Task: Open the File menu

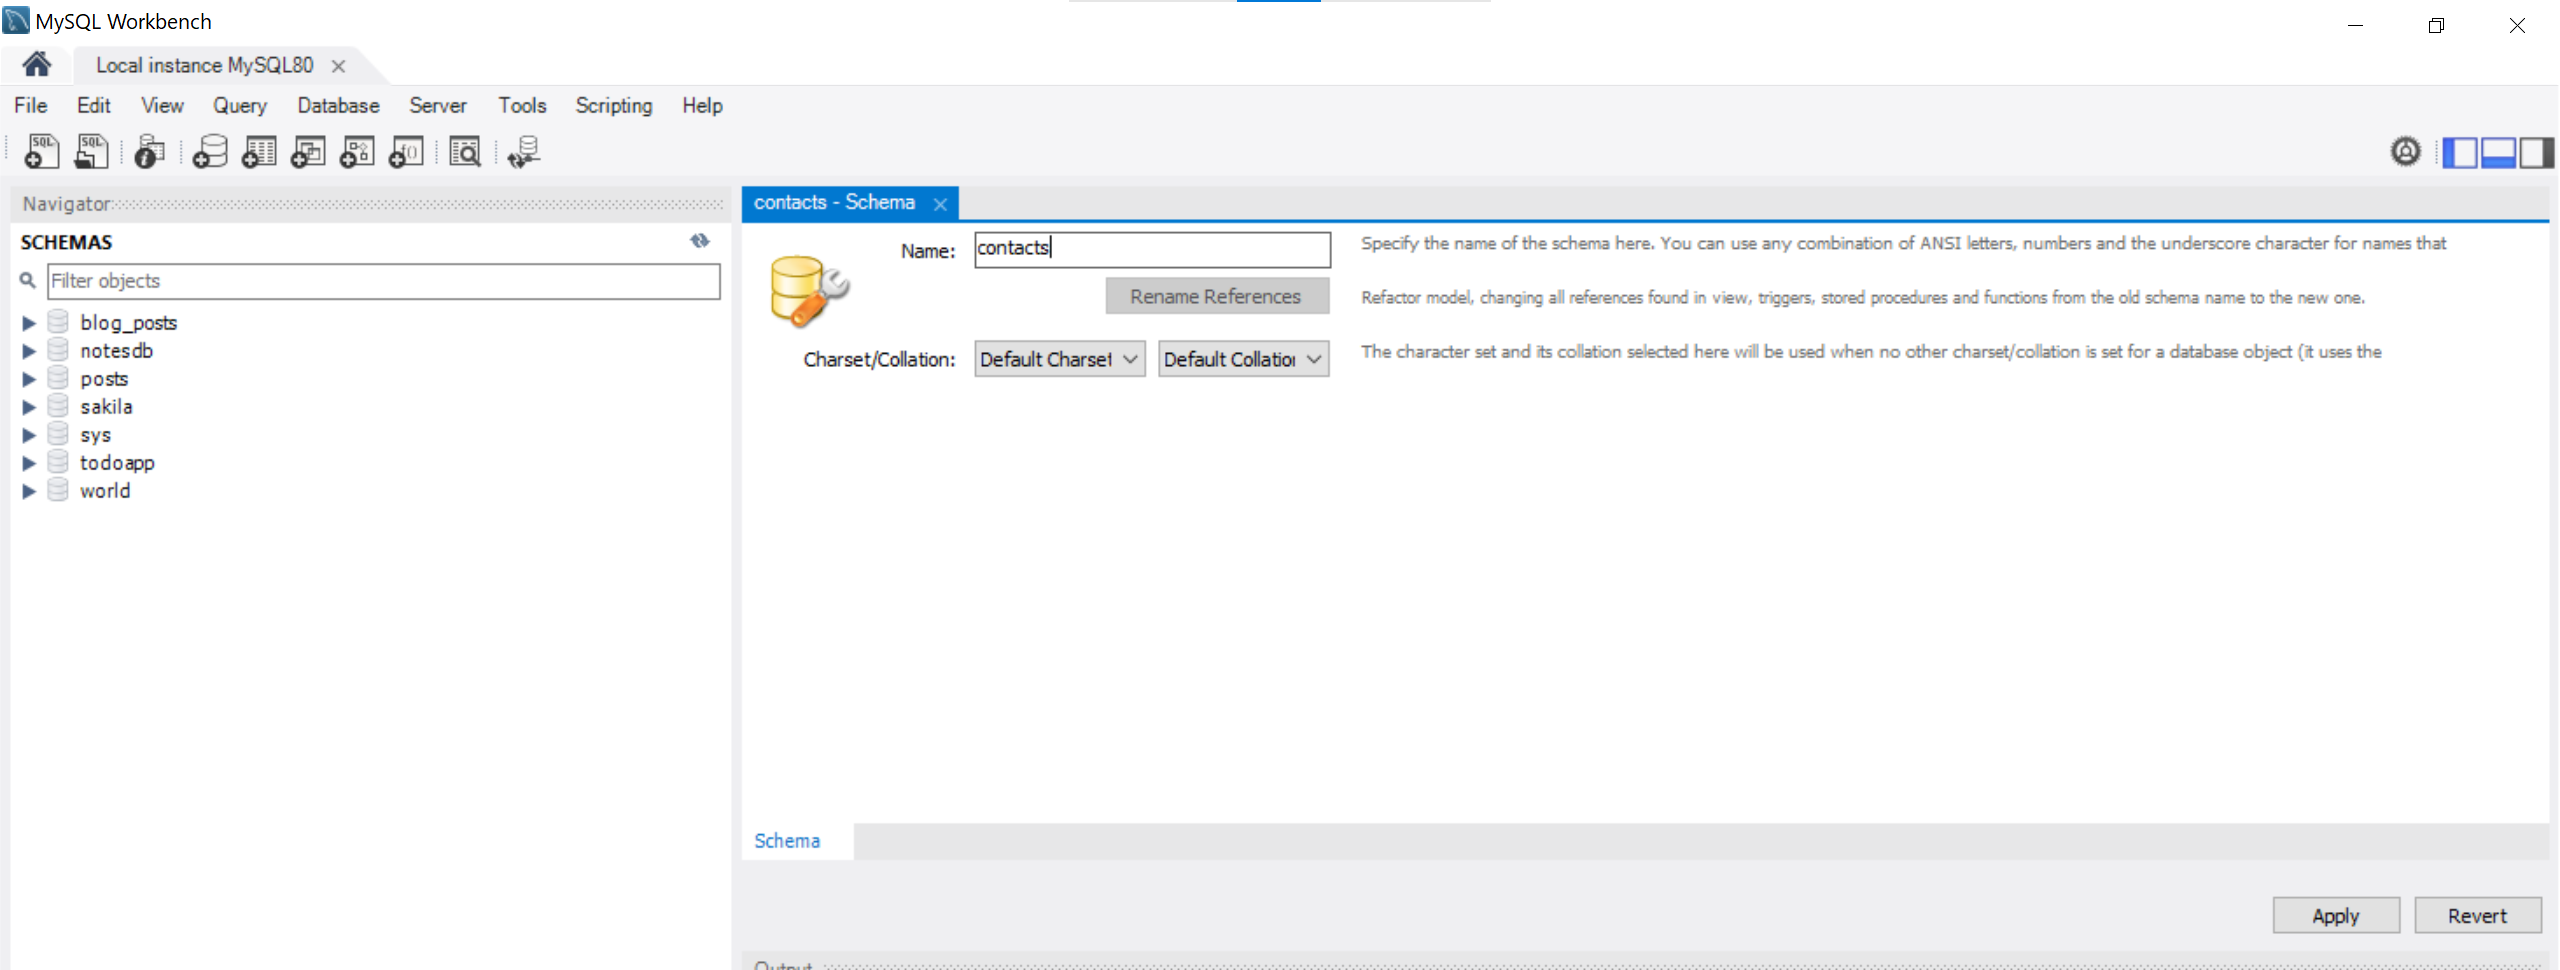Action: (30, 105)
